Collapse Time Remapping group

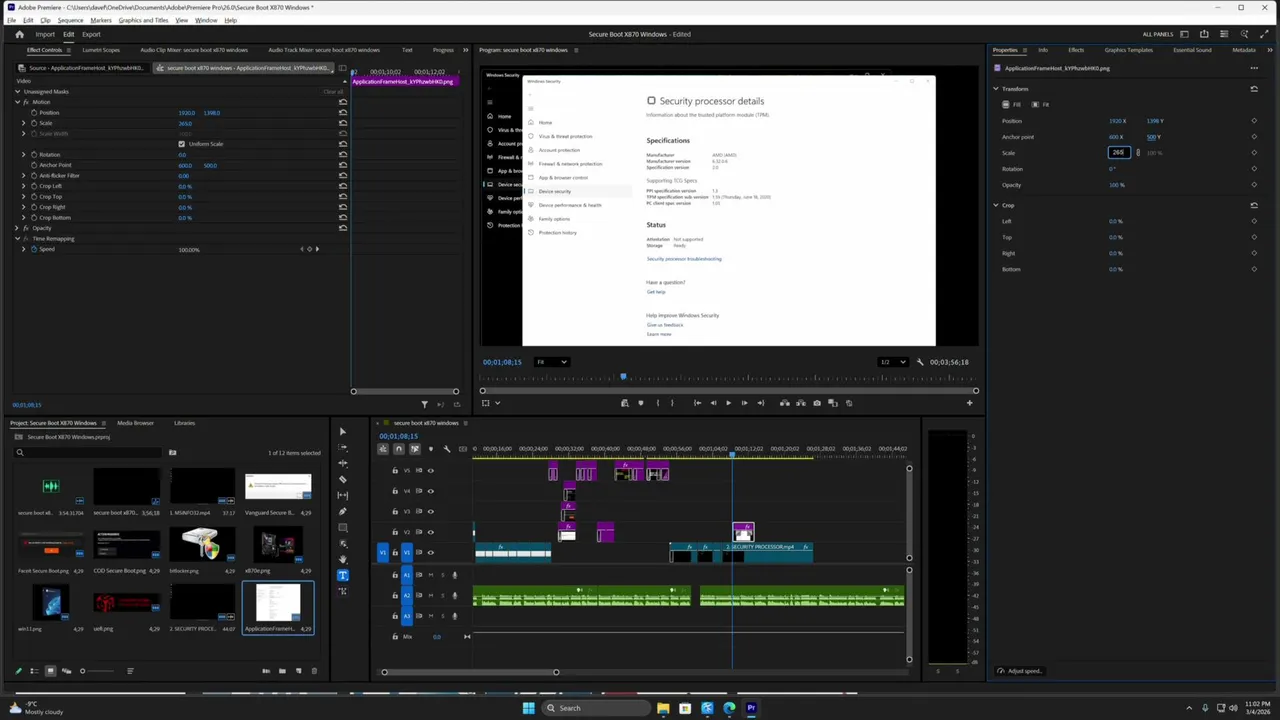17,238
